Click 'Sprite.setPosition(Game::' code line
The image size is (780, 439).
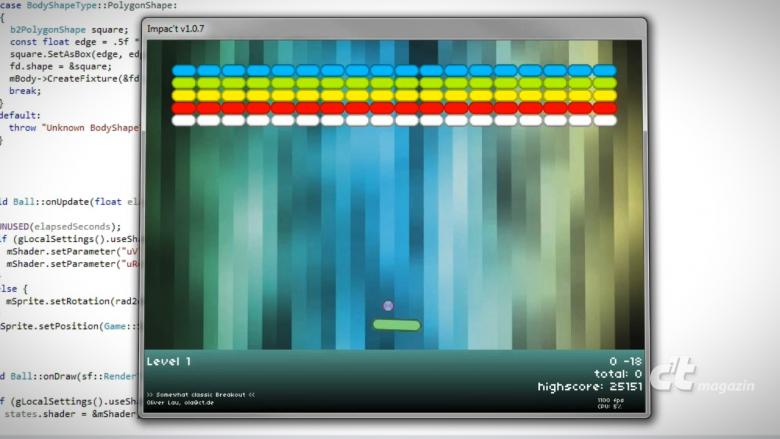(70, 326)
